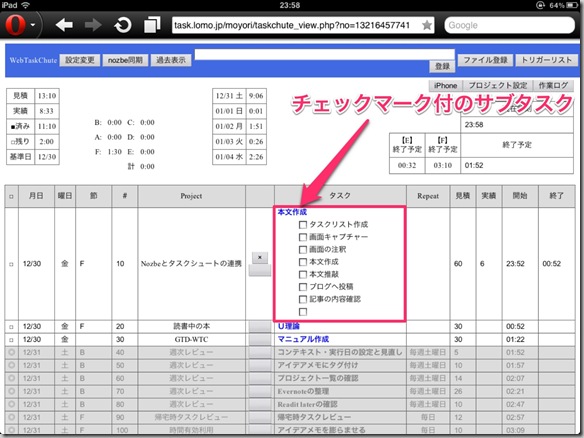584x438 pixels.
Task: Select the row checkbox for task #30
Action: (11, 340)
